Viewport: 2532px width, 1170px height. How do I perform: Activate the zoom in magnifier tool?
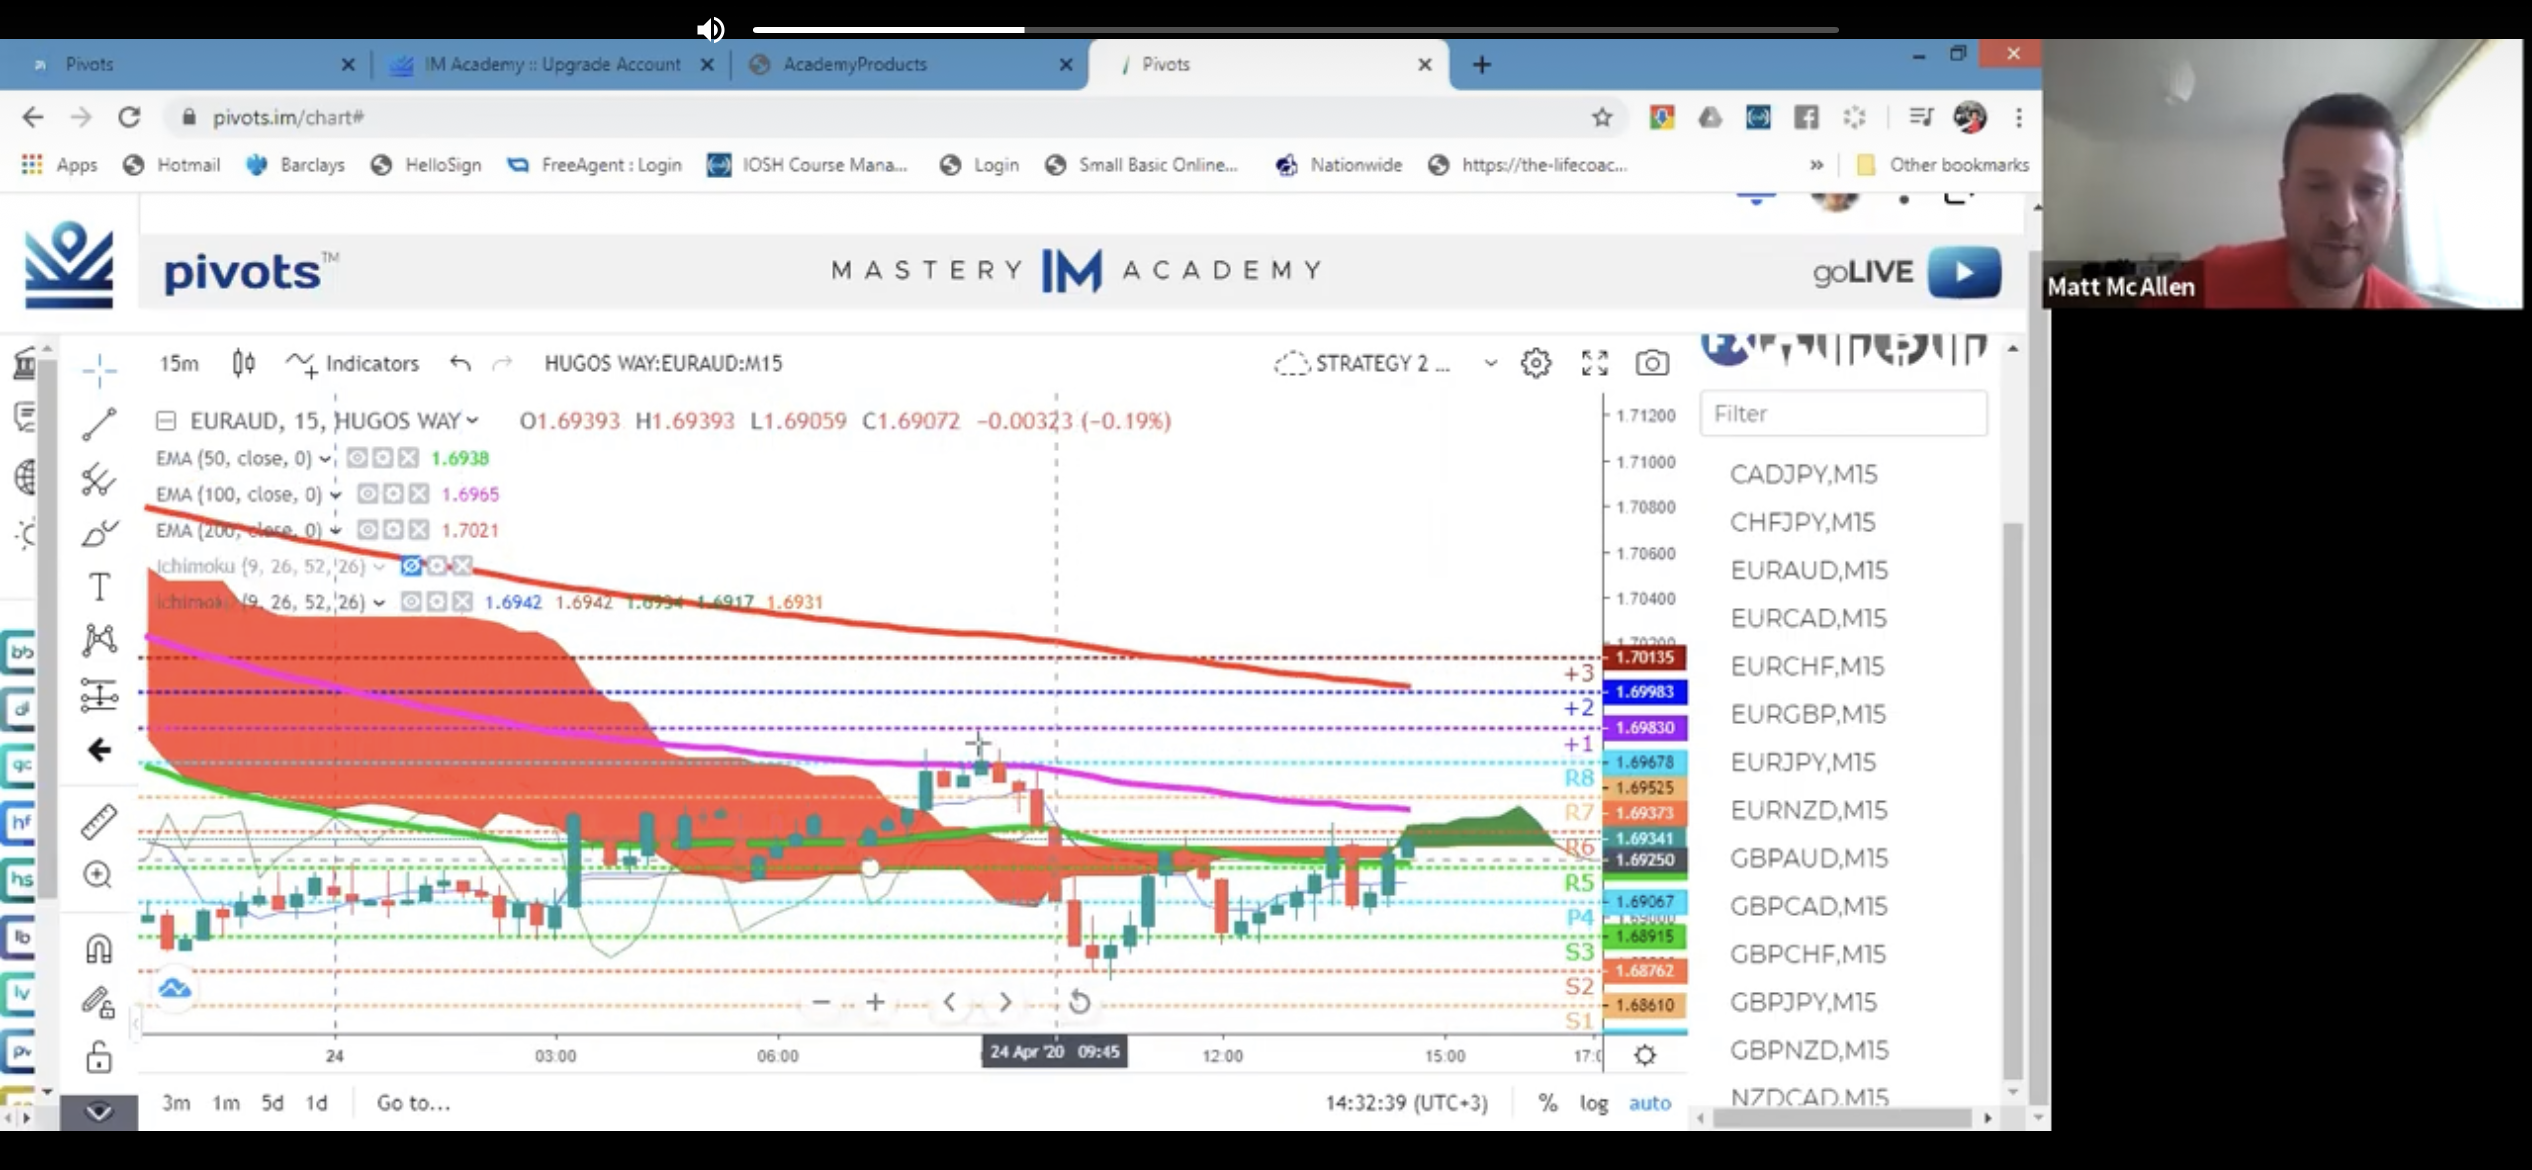(x=98, y=875)
